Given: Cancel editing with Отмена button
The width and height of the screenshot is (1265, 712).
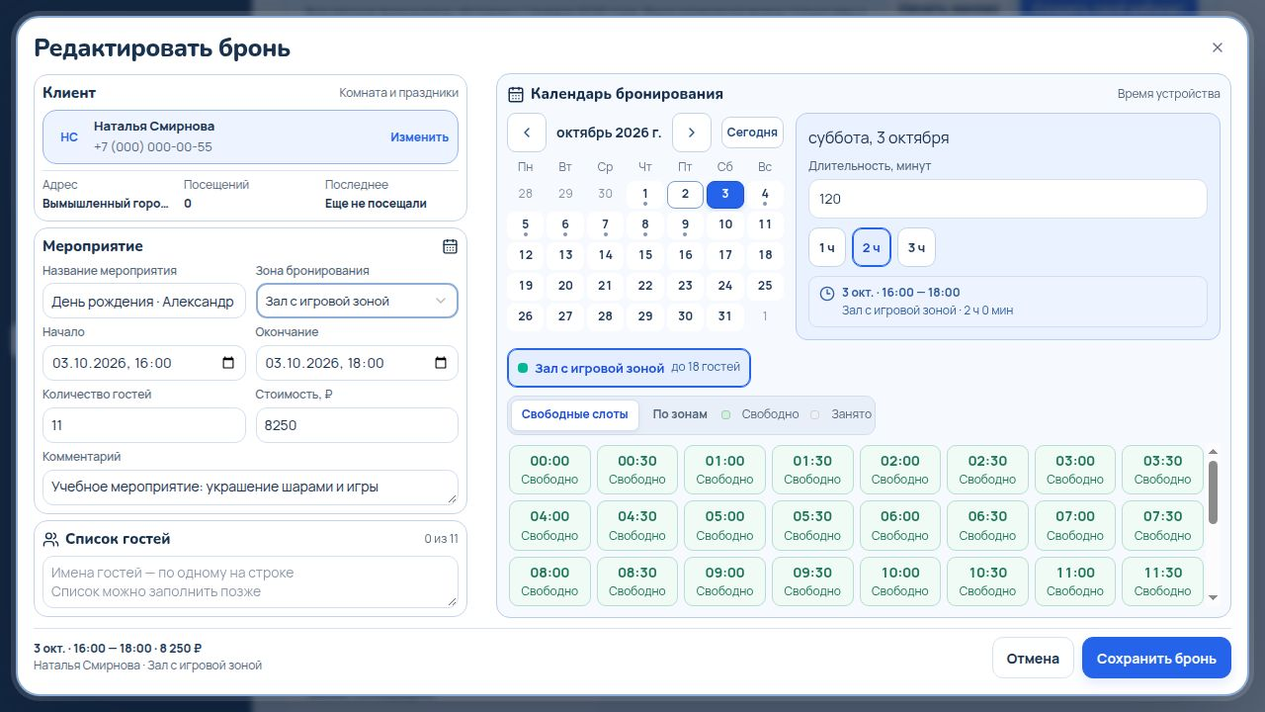Looking at the screenshot, I should [1033, 658].
